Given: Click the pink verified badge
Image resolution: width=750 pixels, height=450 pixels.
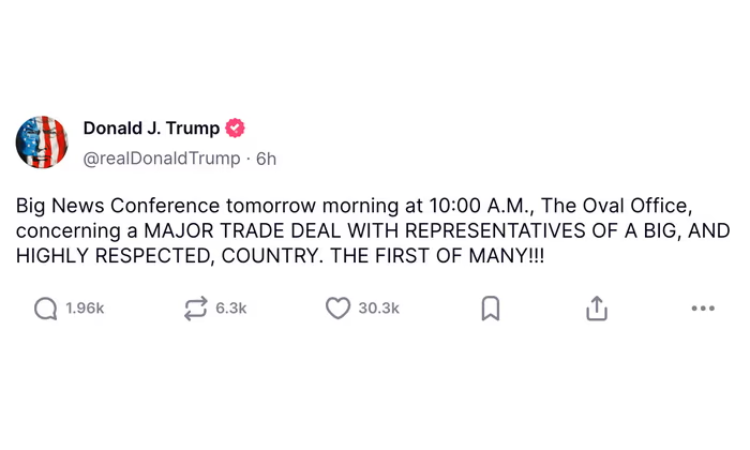Looking at the screenshot, I should coord(235,129).
